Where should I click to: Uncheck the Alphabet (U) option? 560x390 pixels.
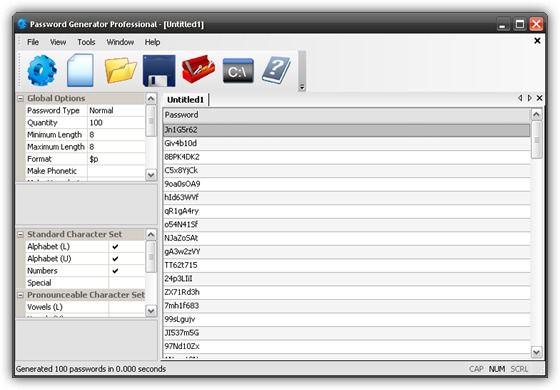(115, 259)
